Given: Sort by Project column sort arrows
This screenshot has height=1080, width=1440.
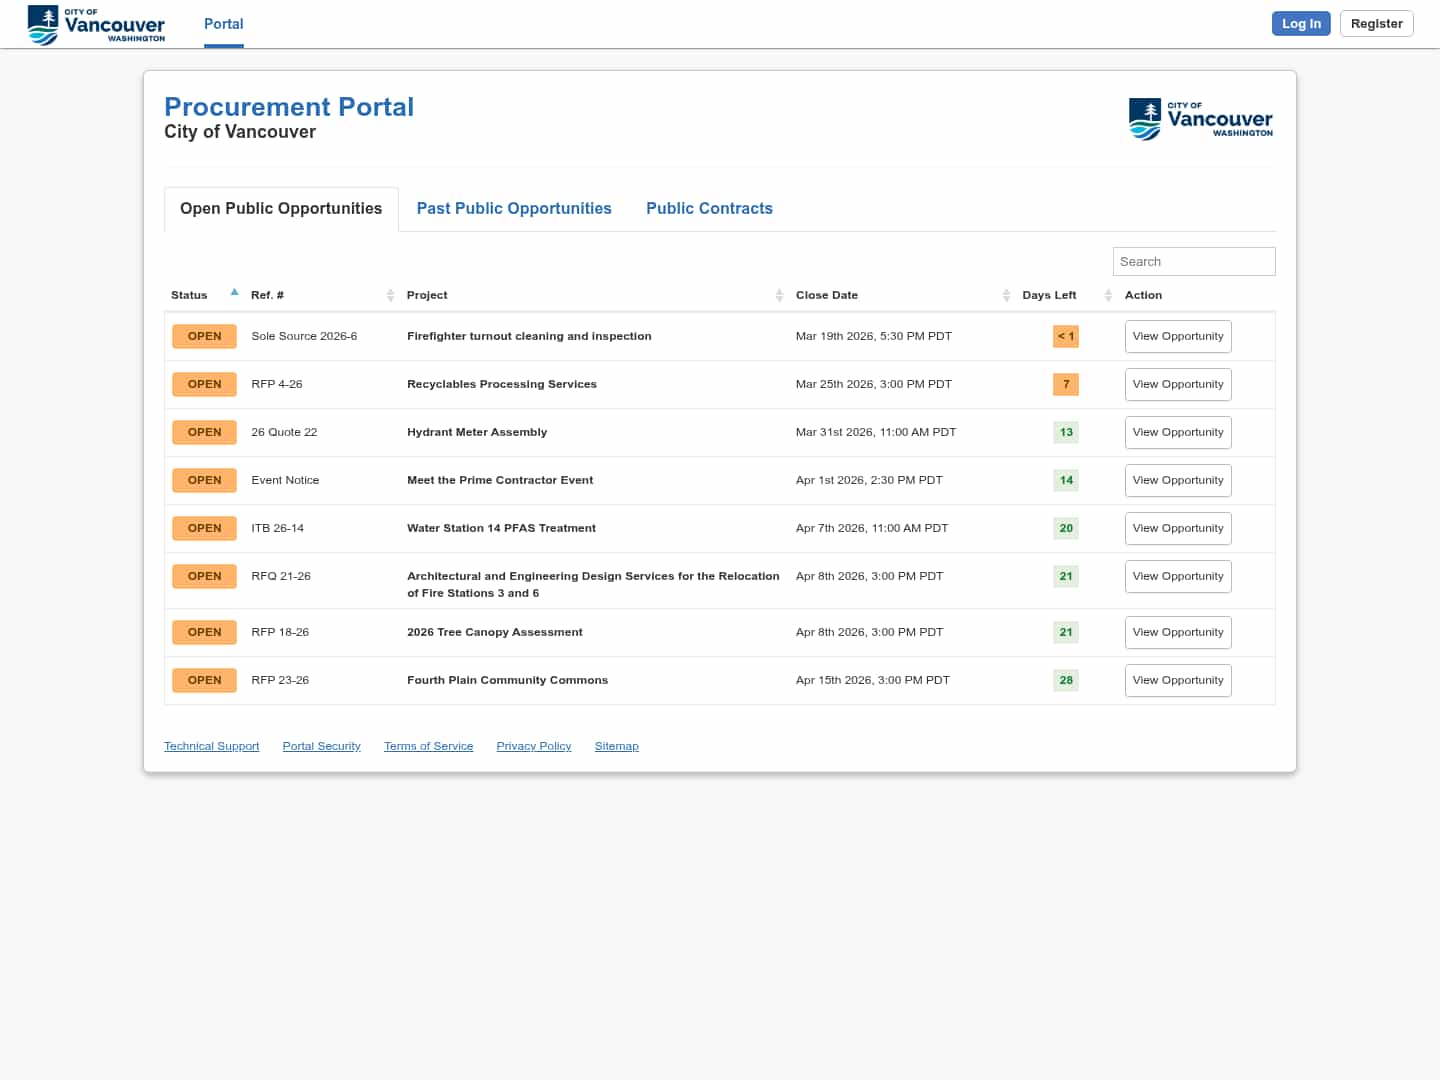Looking at the screenshot, I should click(x=779, y=295).
